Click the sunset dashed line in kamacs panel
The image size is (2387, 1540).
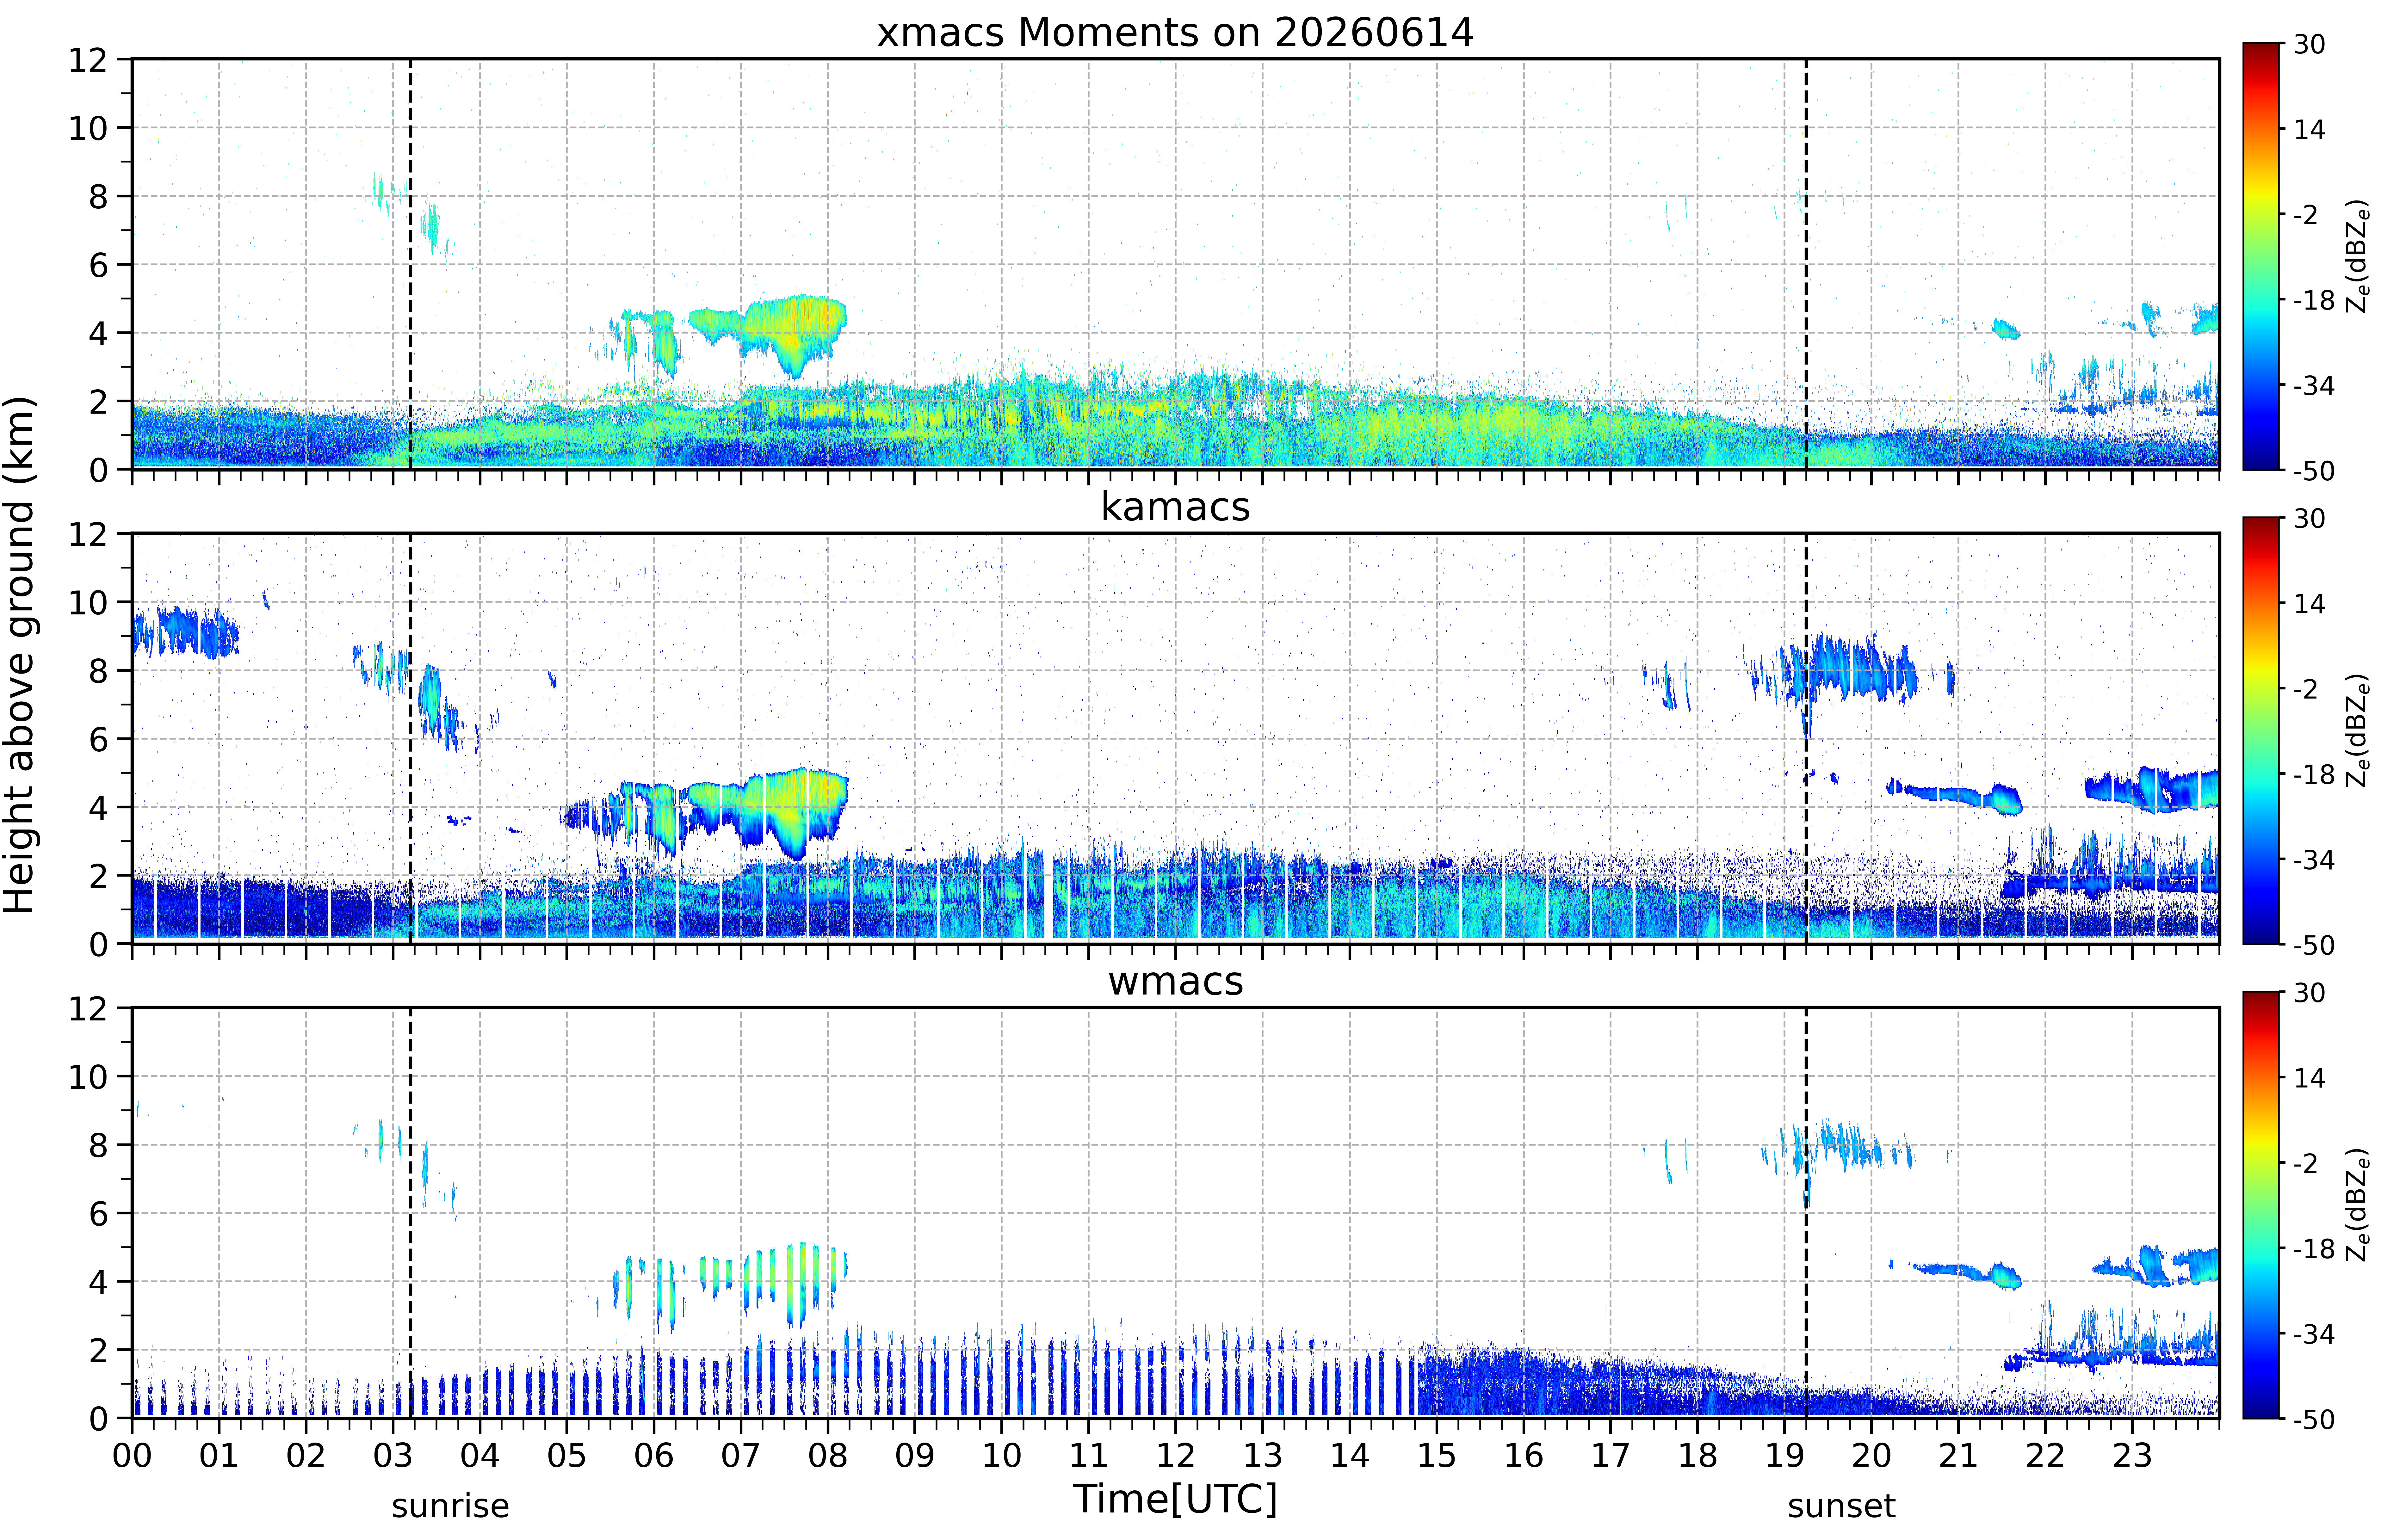(1806, 738)
